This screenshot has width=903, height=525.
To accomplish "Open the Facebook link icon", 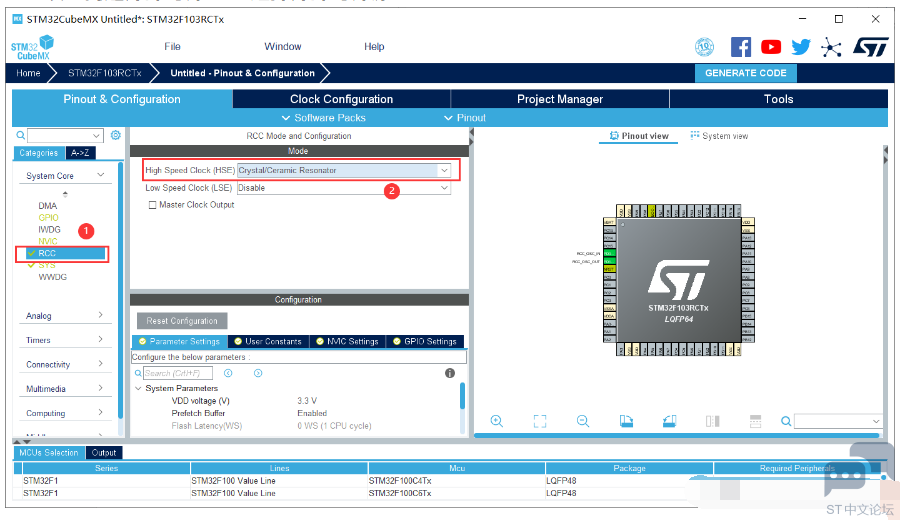I will (740, 47).
